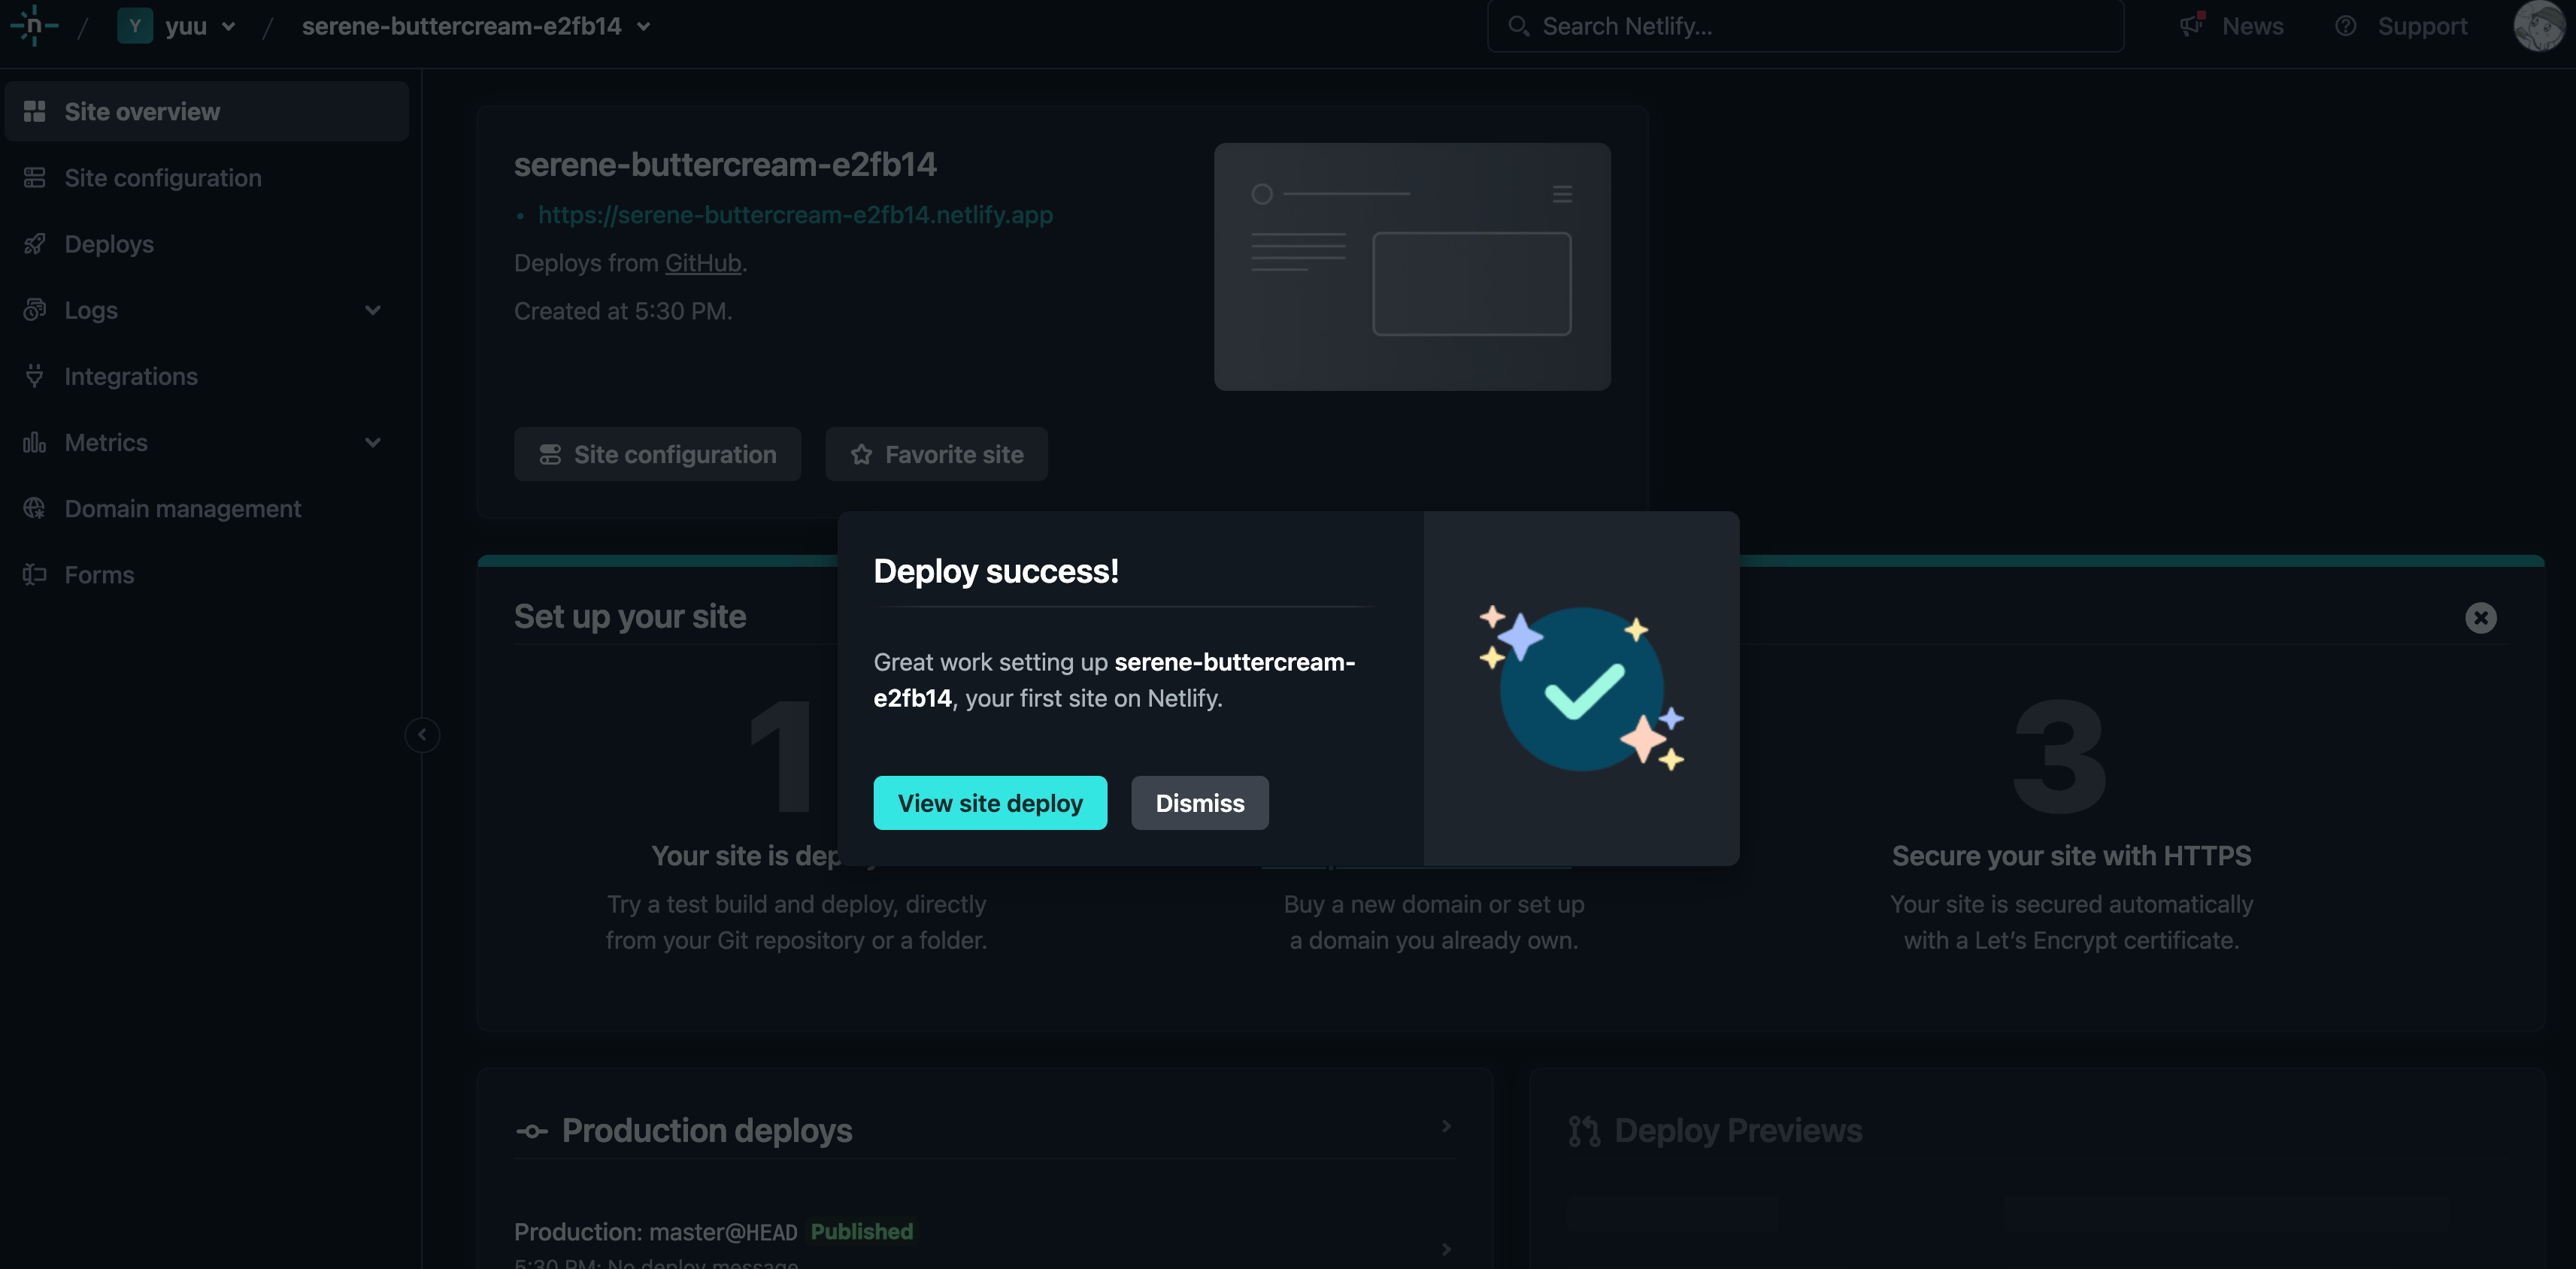Screen dimensions: 2576x1269
Task: Click the Favorite site button
Action: coord(936,454)
